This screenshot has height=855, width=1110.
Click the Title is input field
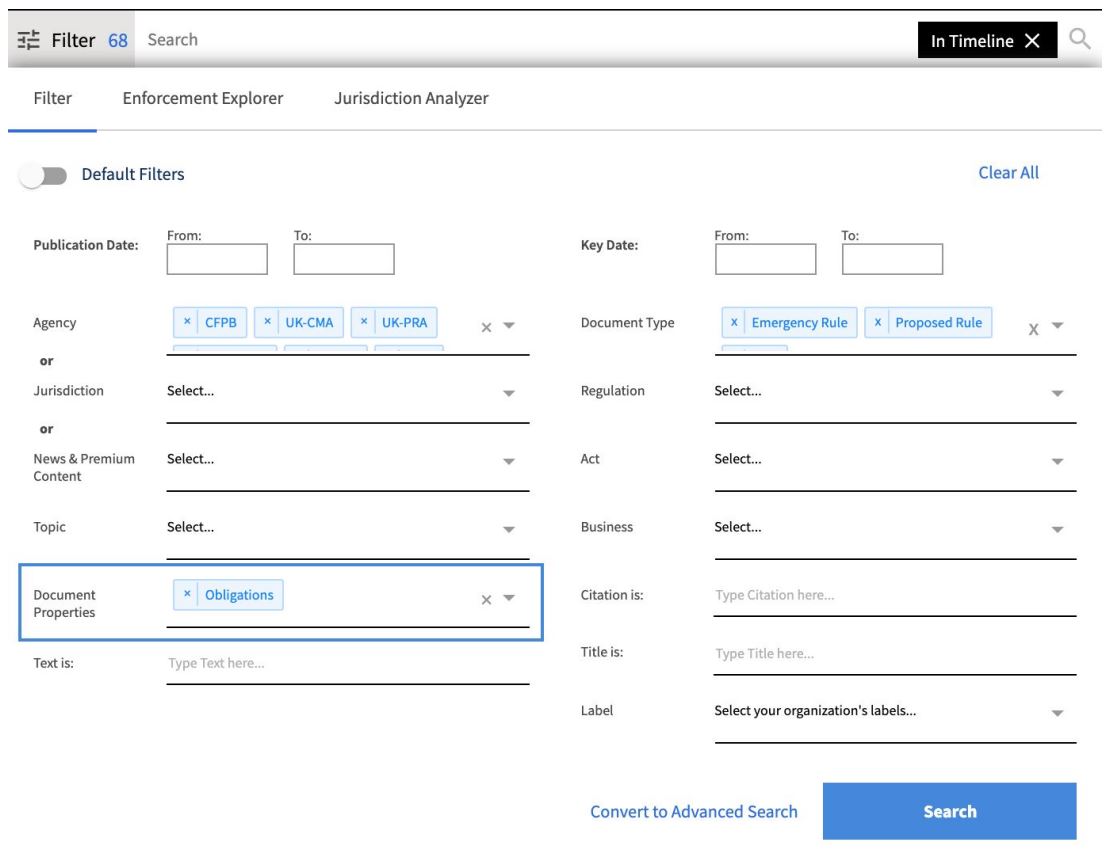(x=895, y=654)
